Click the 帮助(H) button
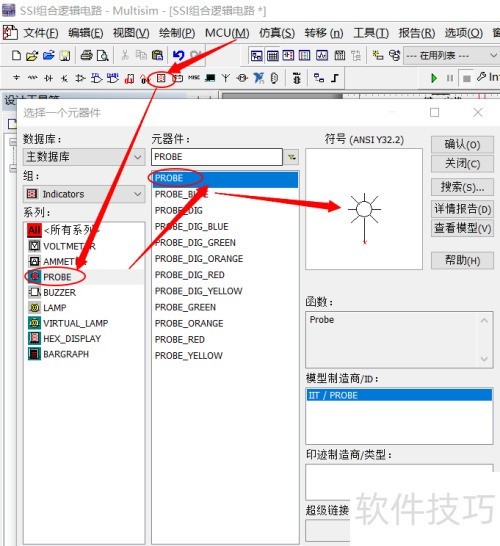This screenshot has width=500, height=546. [462, 260]
